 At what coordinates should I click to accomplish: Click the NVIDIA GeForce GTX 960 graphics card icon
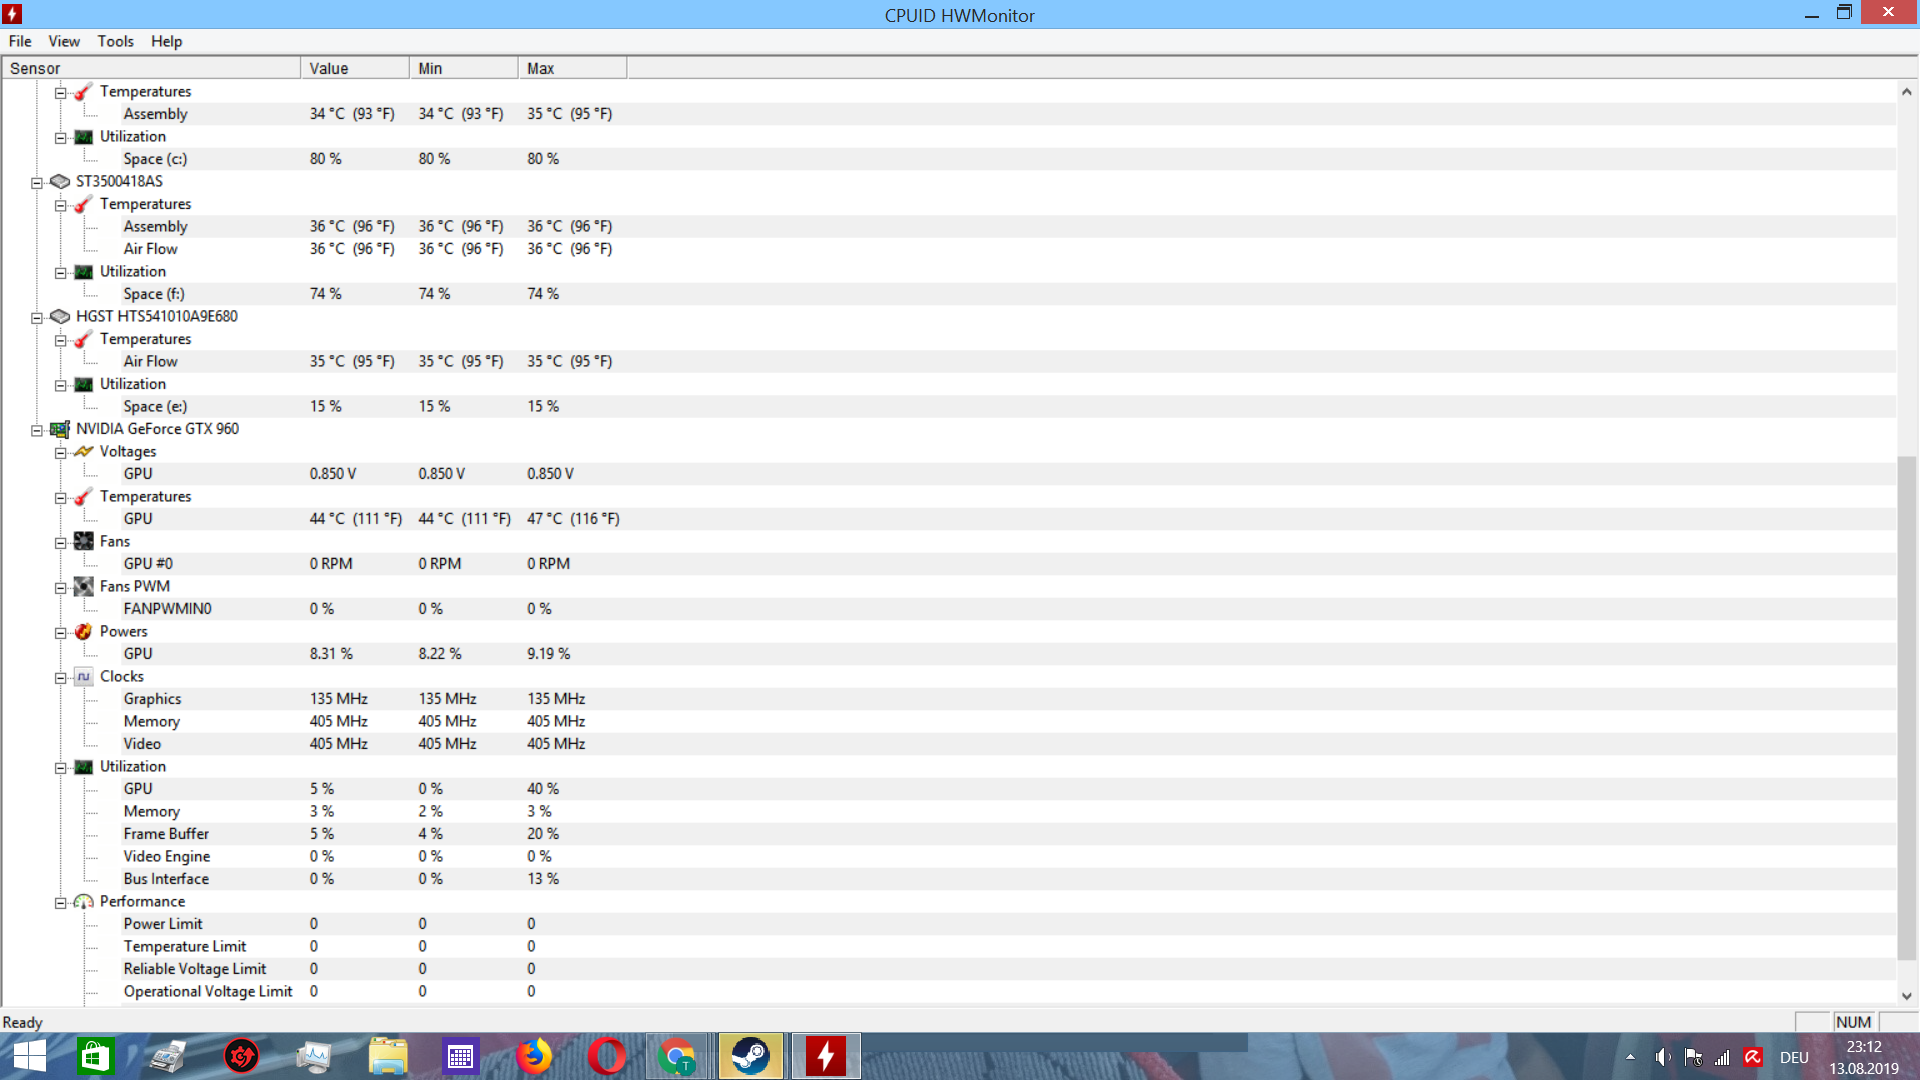click(x=60, y=429)
